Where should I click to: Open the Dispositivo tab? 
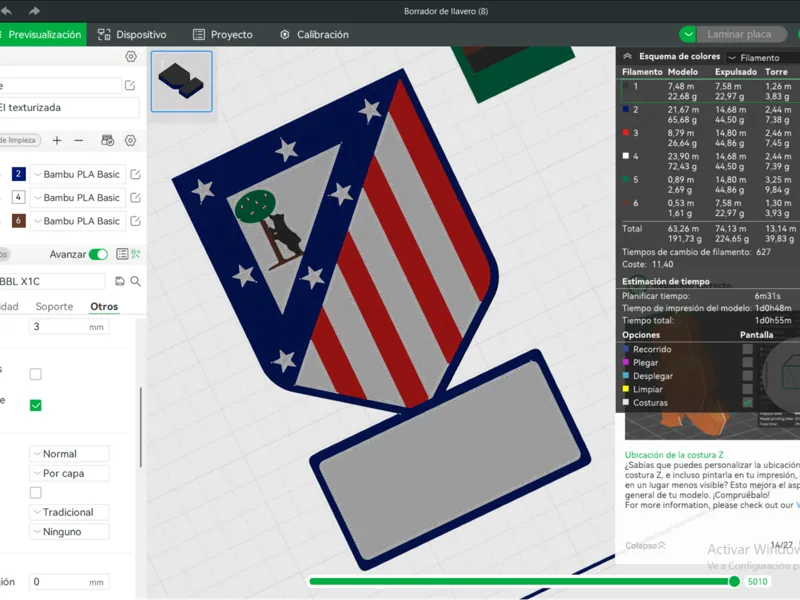(132, 34)
